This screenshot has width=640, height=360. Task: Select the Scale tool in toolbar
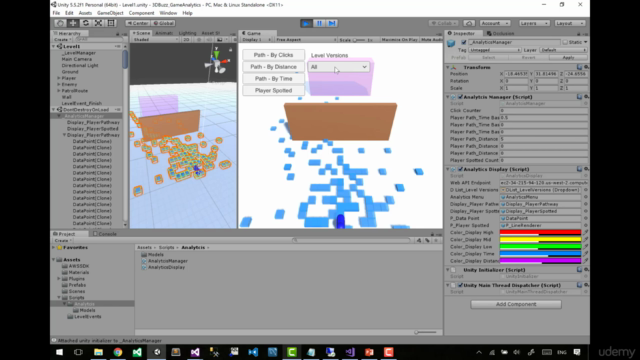[x=98, y=23]
